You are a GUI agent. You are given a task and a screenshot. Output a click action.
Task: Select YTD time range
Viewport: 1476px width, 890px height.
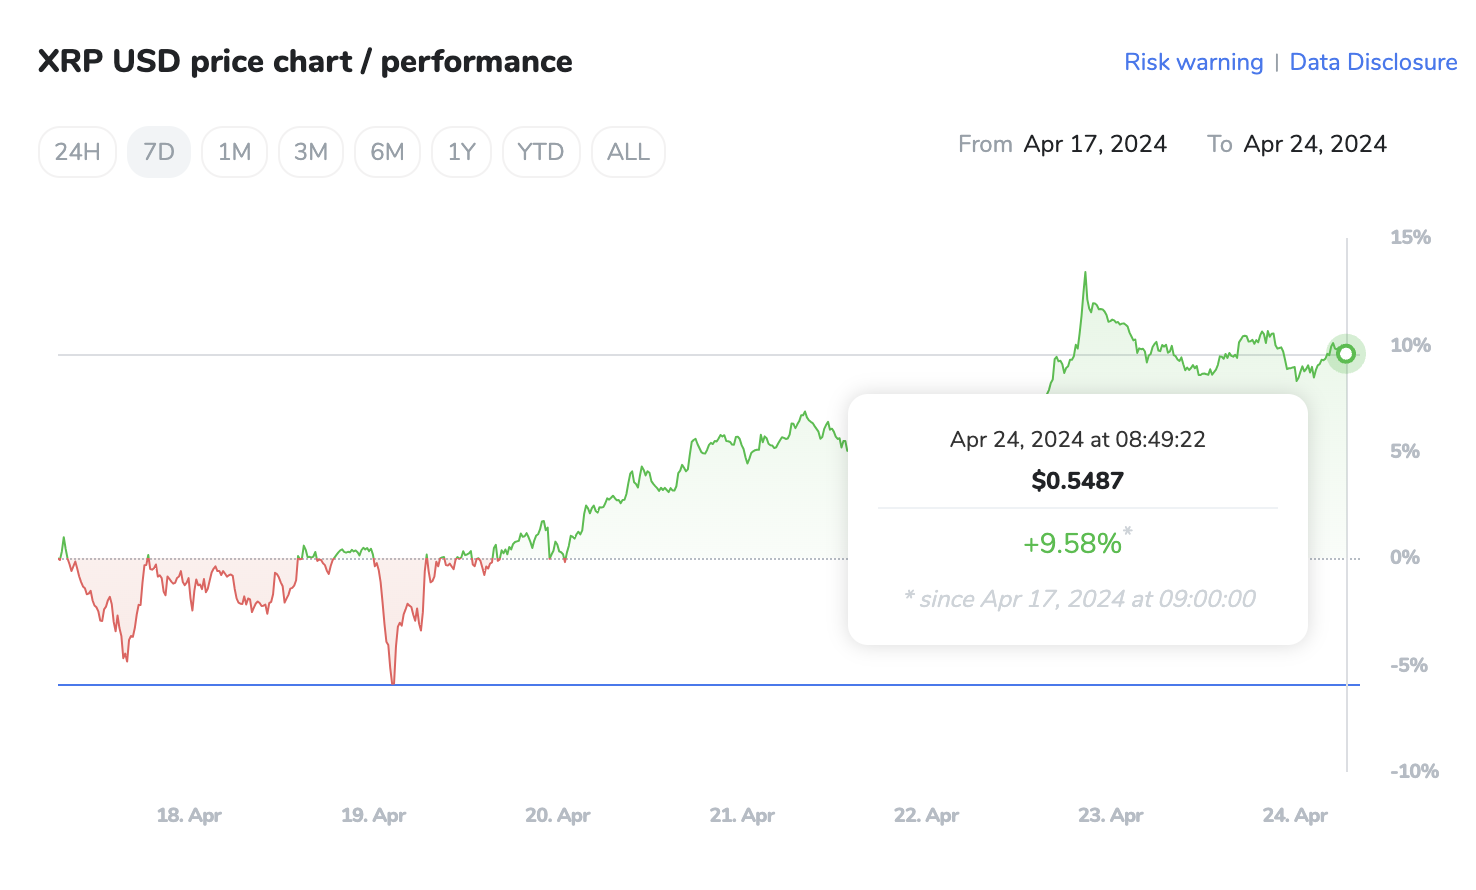(540, 152)
